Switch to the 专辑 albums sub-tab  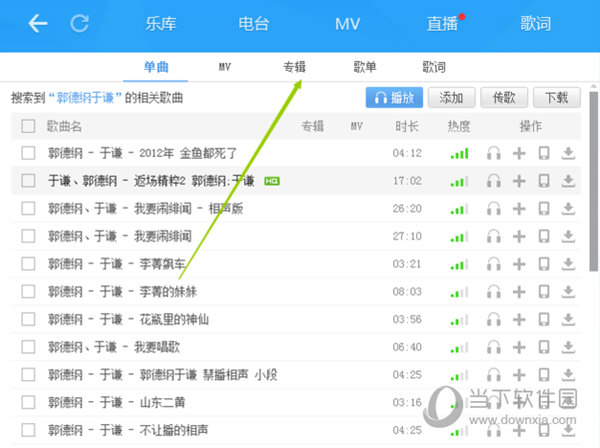294,67
